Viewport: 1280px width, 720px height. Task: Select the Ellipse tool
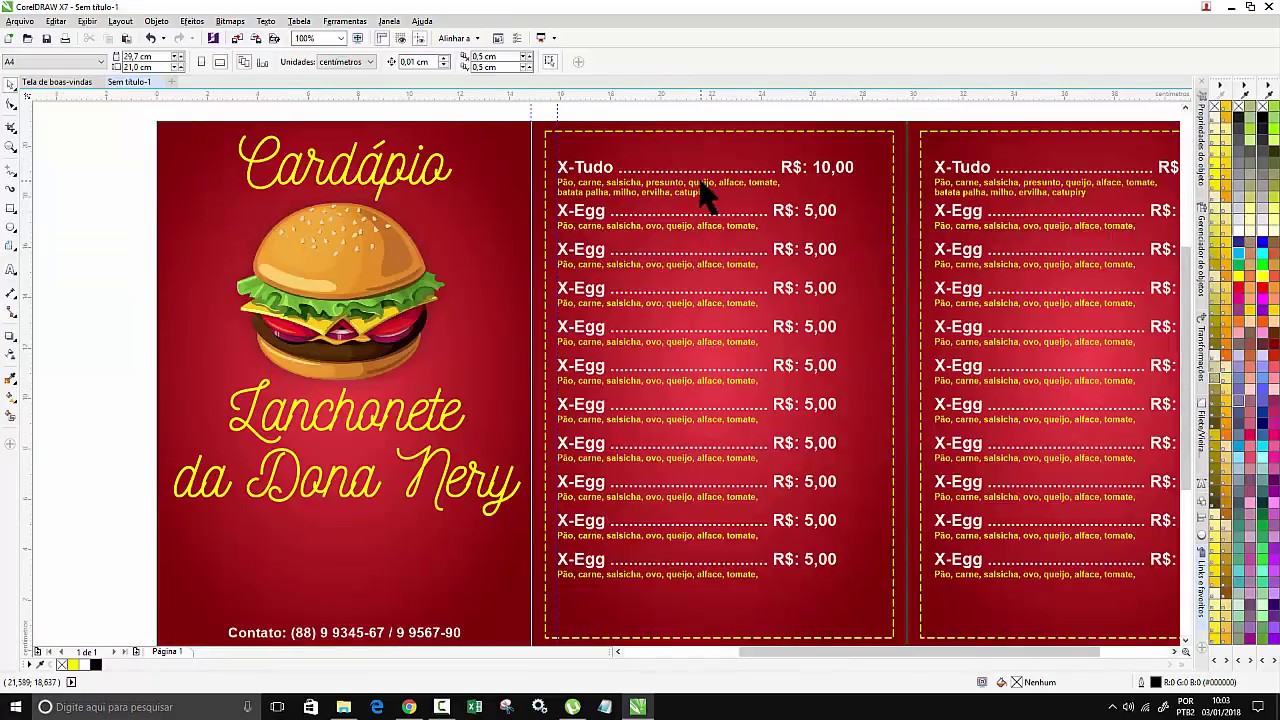11,227
